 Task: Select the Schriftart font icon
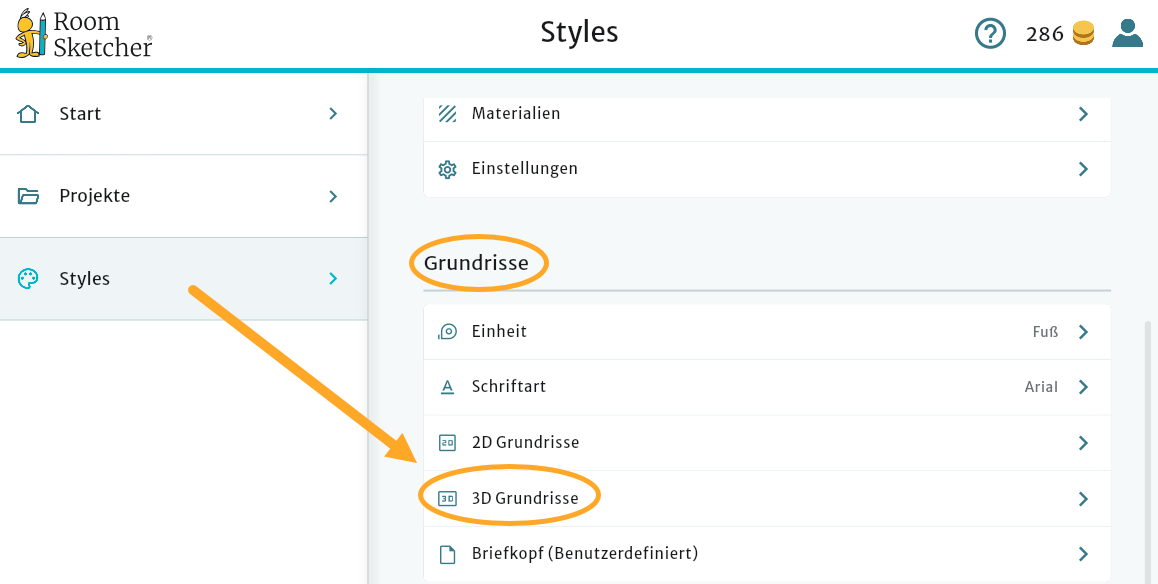447,387
